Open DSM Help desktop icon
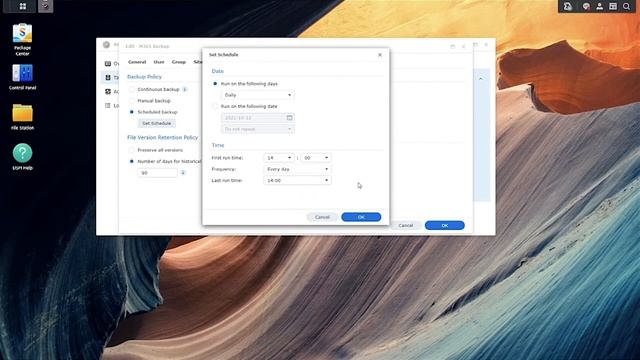Viewport: 640px width, 360px height. pyautogui.click(x=22, y=157)
